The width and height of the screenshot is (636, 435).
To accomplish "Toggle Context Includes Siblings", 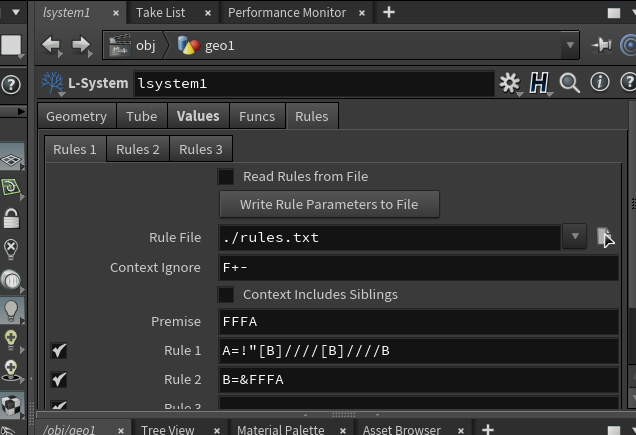I will [x=226, y=295].
